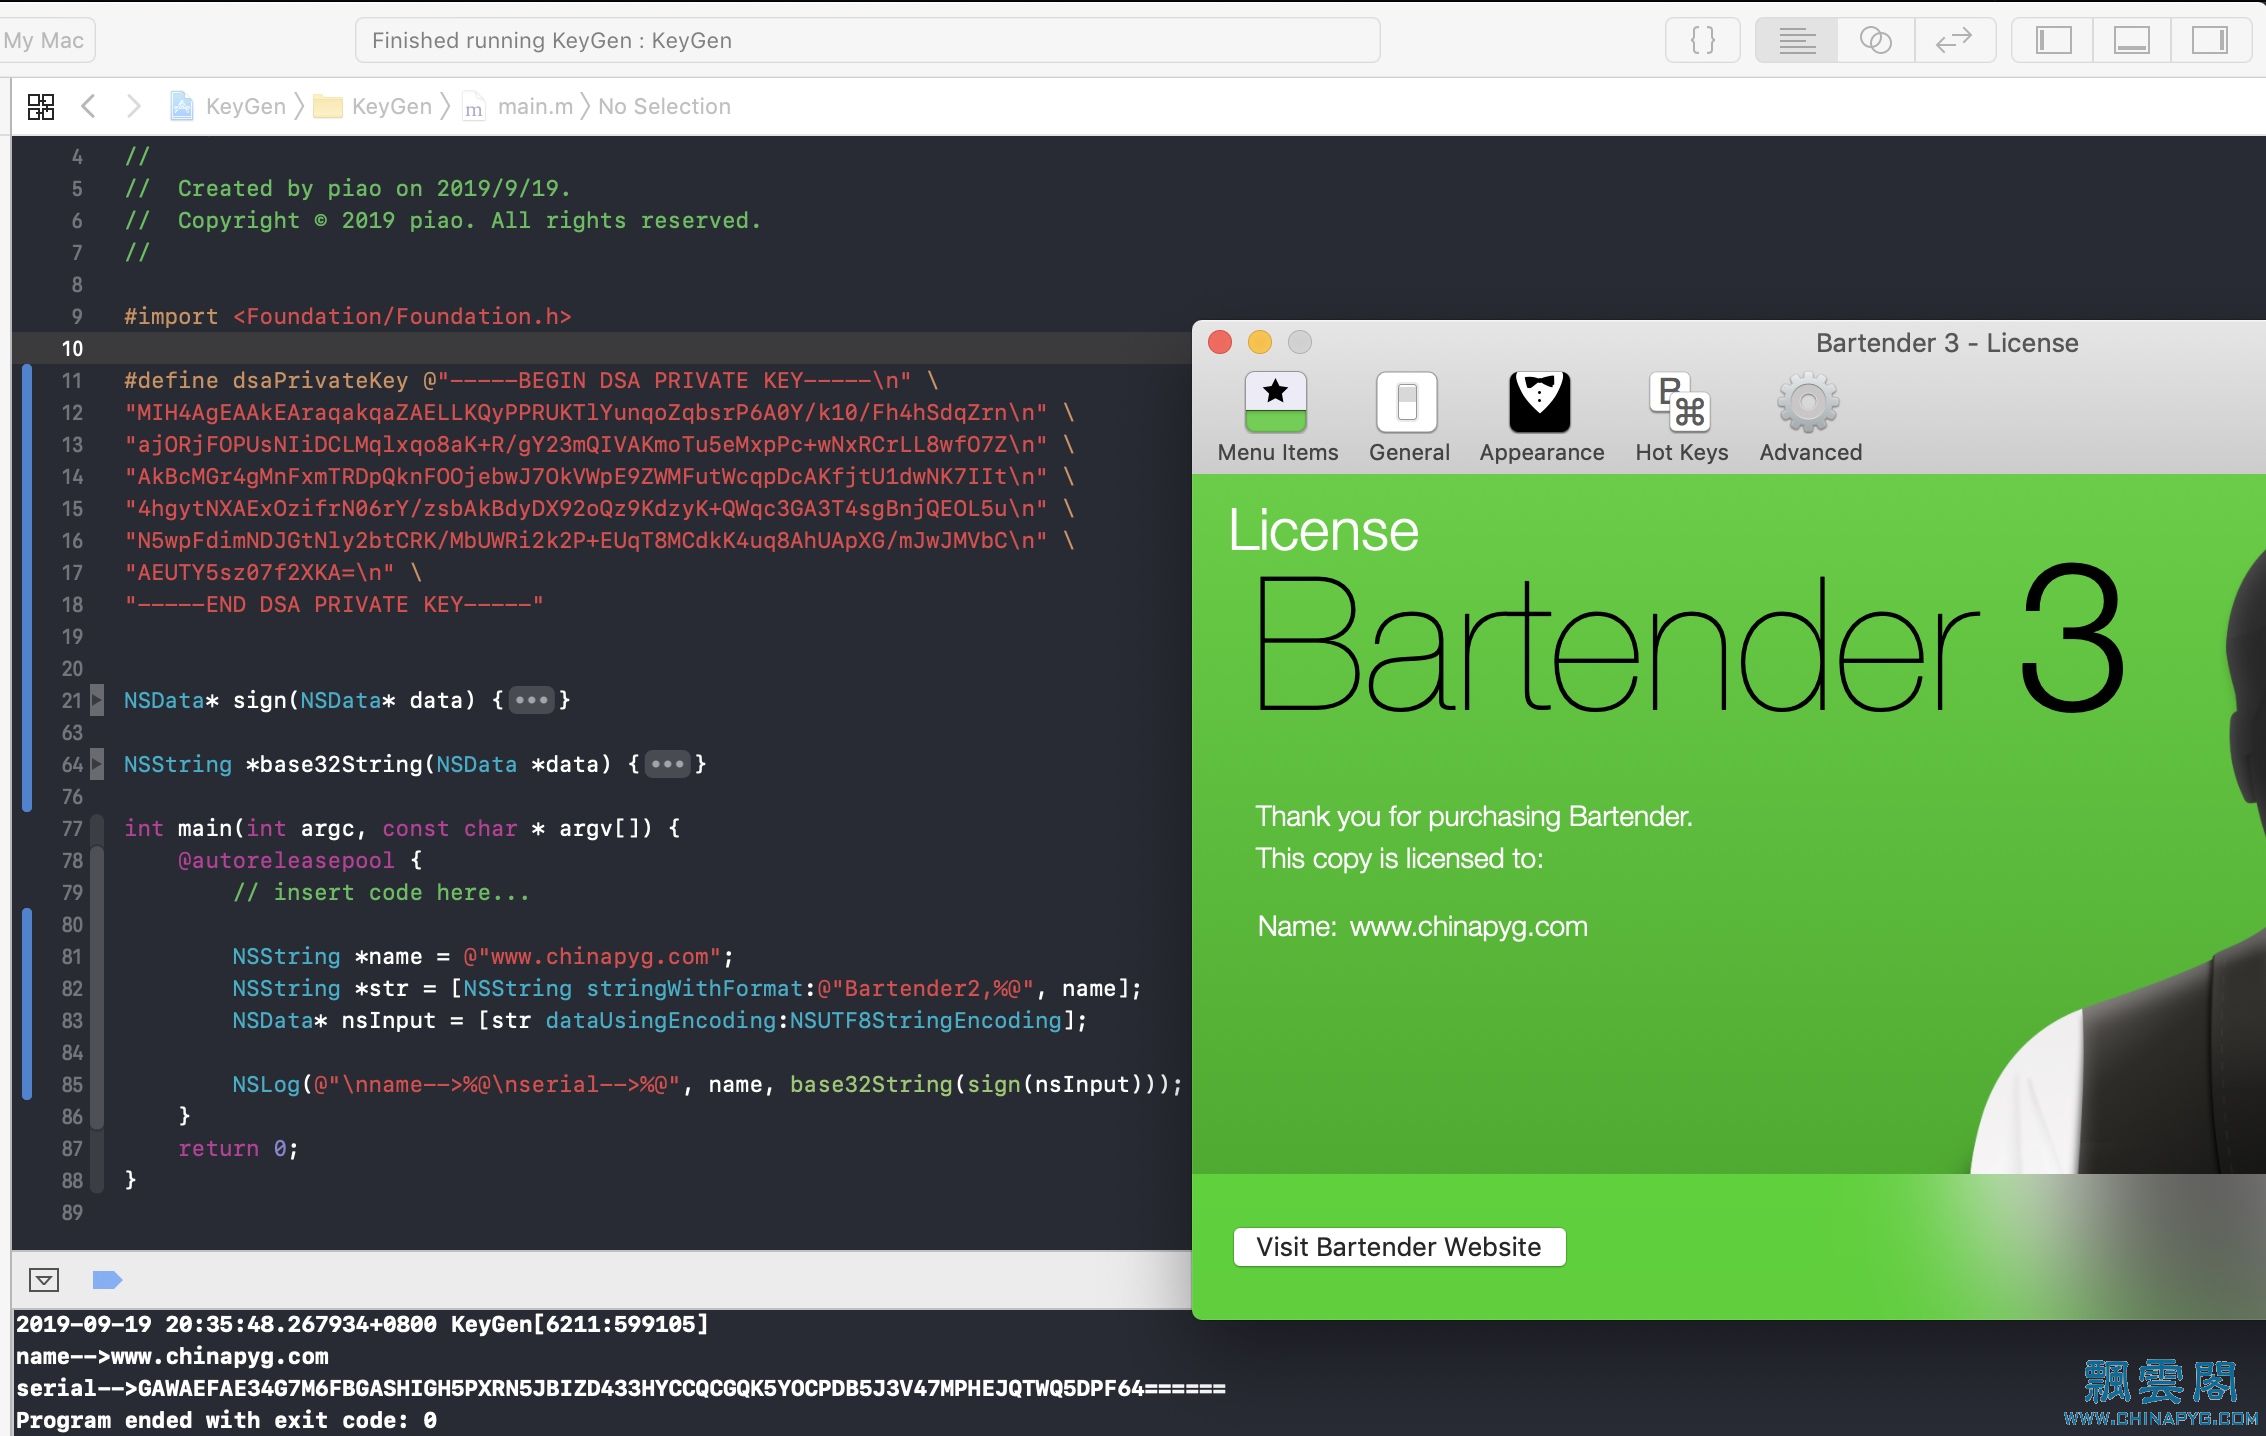Expand the folded base32String function at line 64
The image size is (2266, 1436).
pos(97,764)
